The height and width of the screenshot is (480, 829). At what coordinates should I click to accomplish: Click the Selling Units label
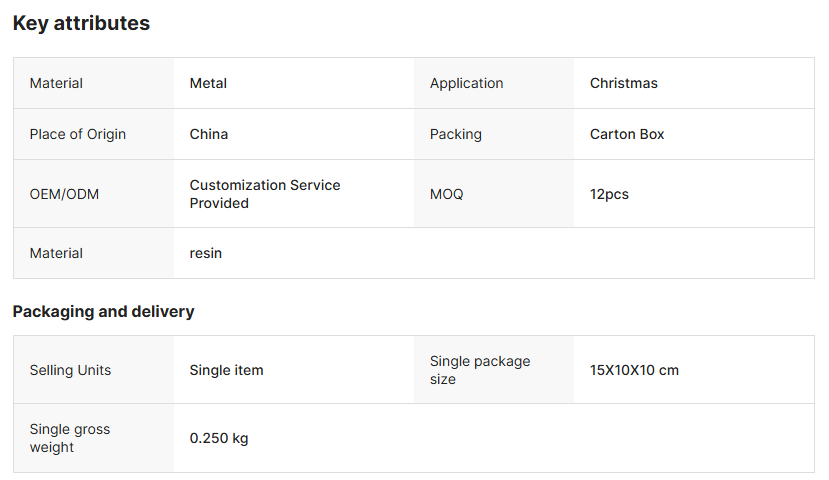point(70,370)
